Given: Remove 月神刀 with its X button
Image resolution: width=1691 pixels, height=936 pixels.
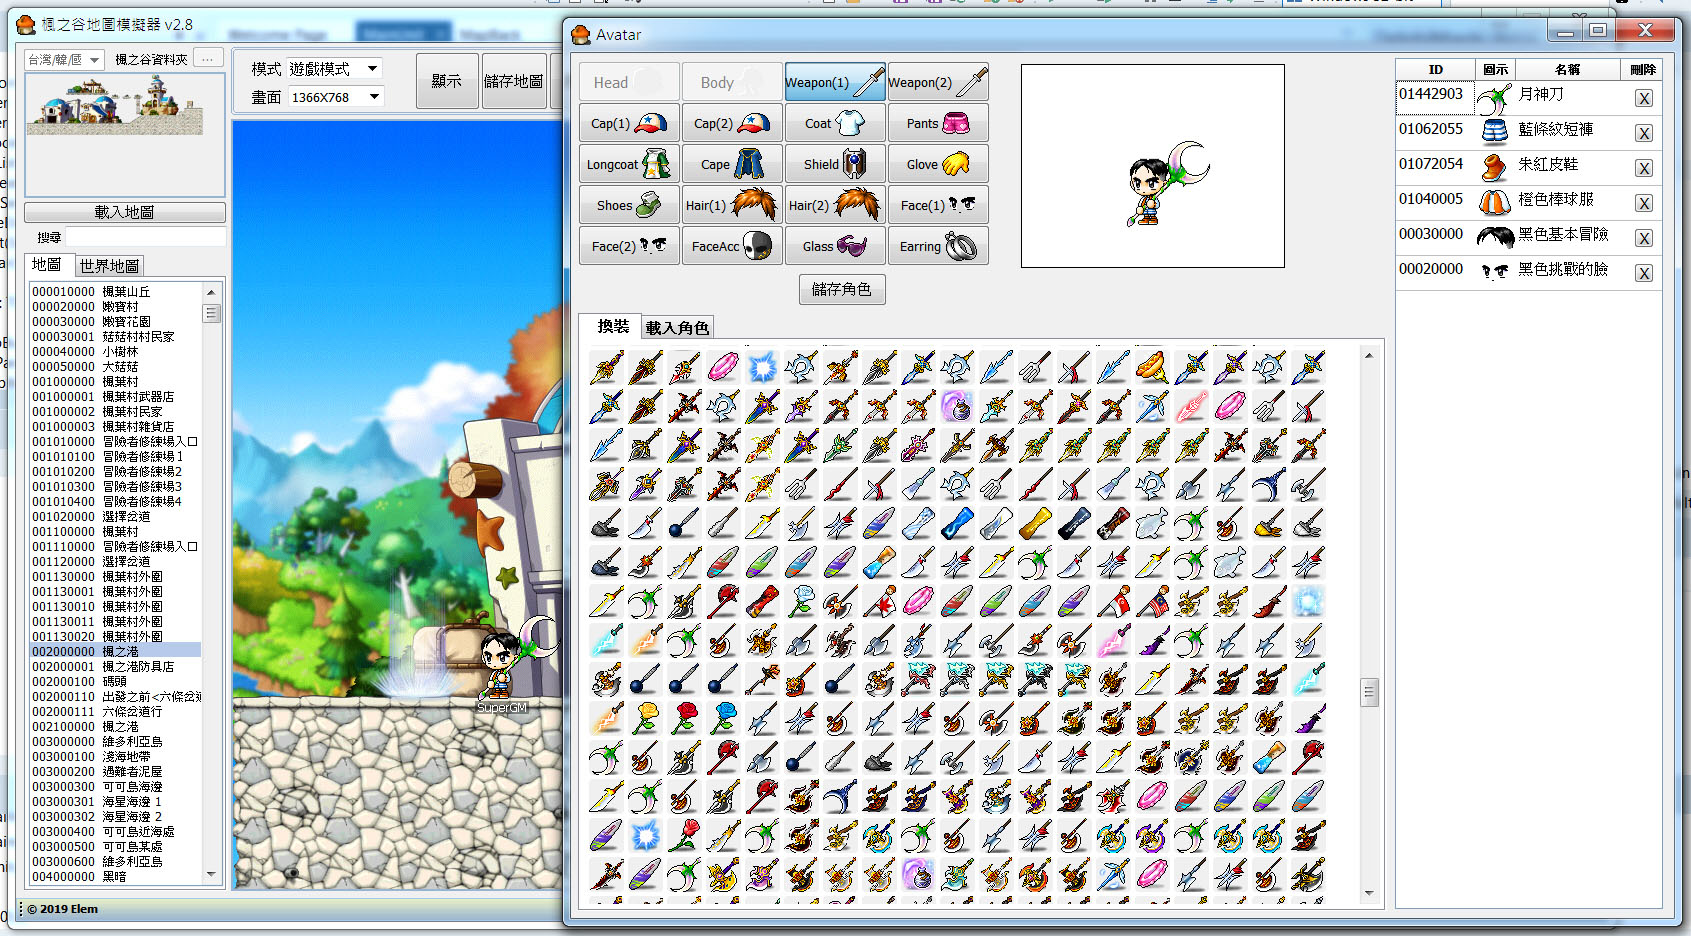Looking at the screenshot, I should [1644, 99].
